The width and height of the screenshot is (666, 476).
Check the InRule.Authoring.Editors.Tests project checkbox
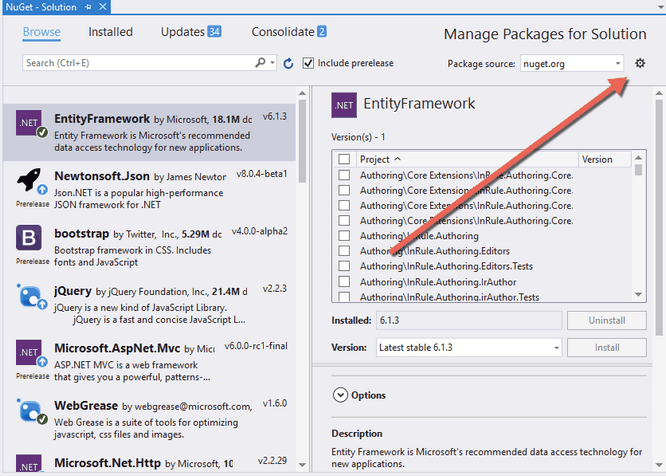[345, 266]
